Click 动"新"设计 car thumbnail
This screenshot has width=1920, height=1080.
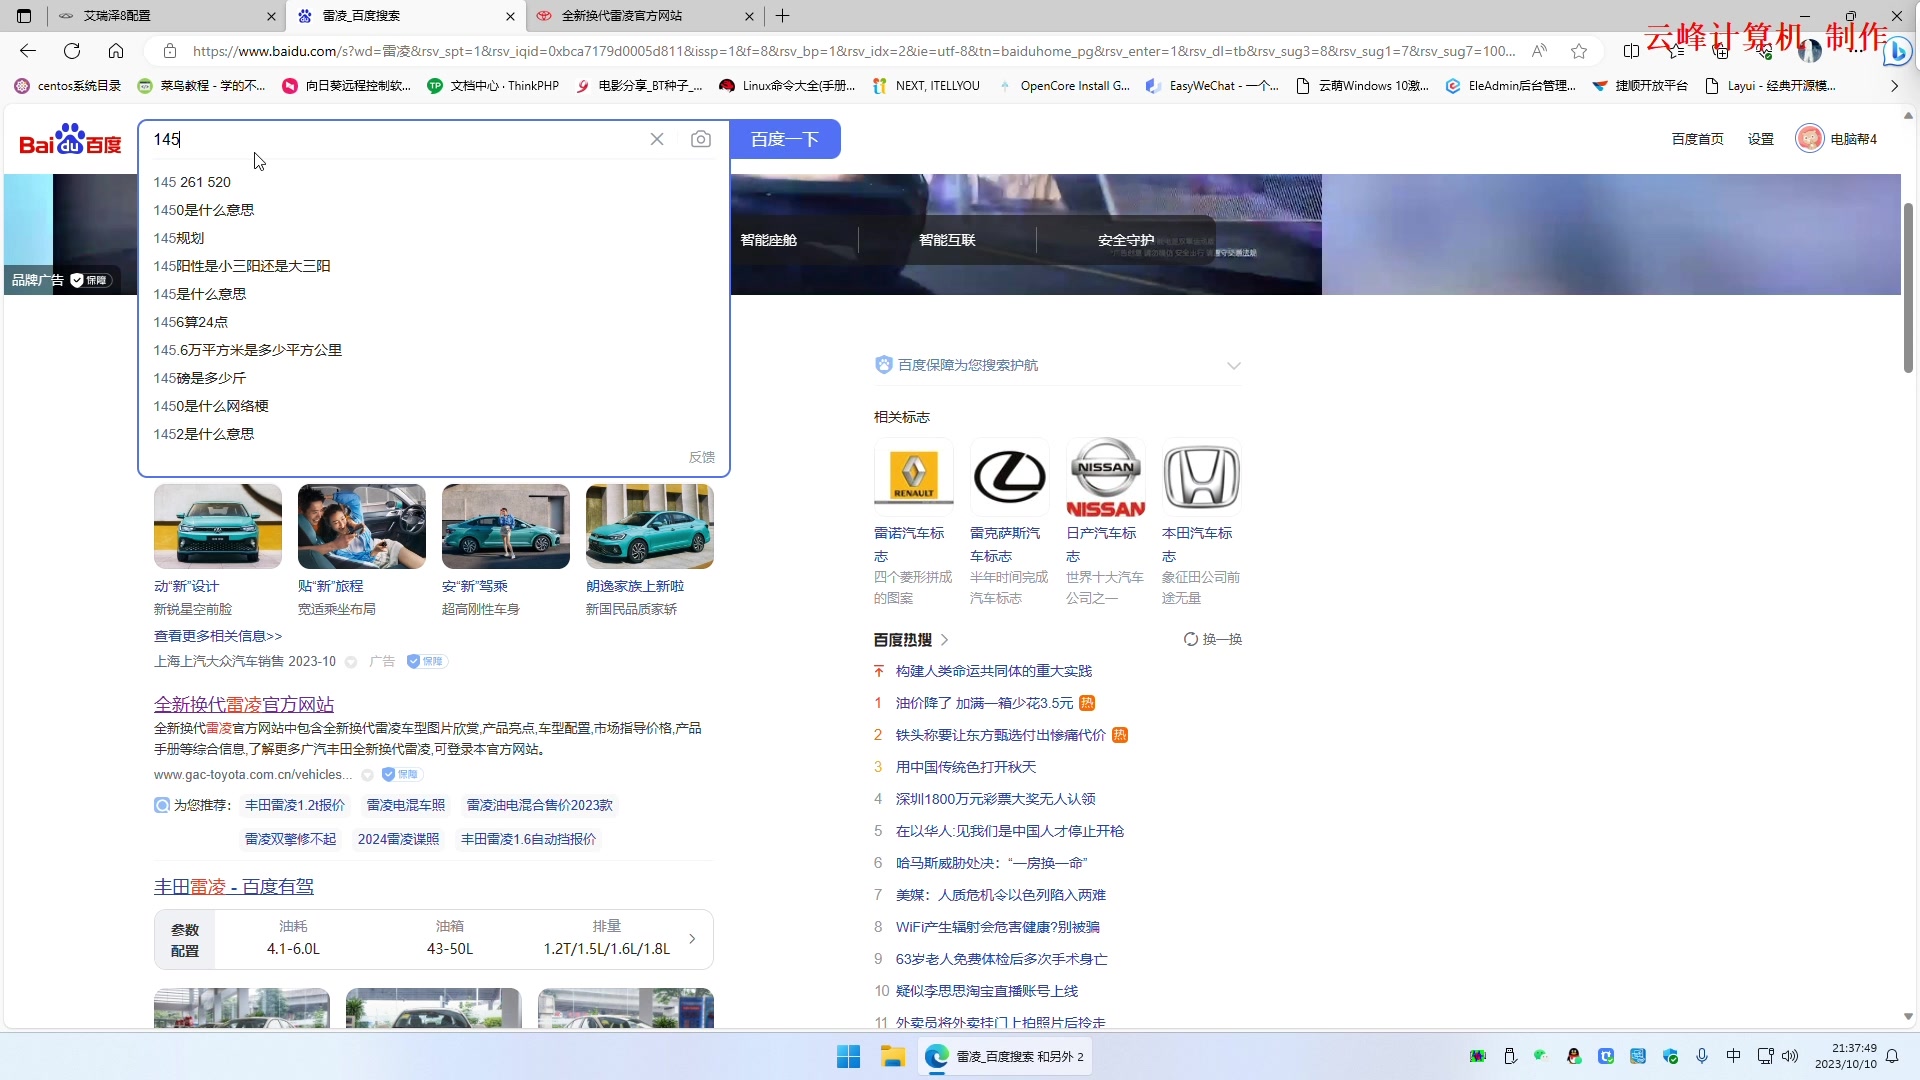pos(218,527)
